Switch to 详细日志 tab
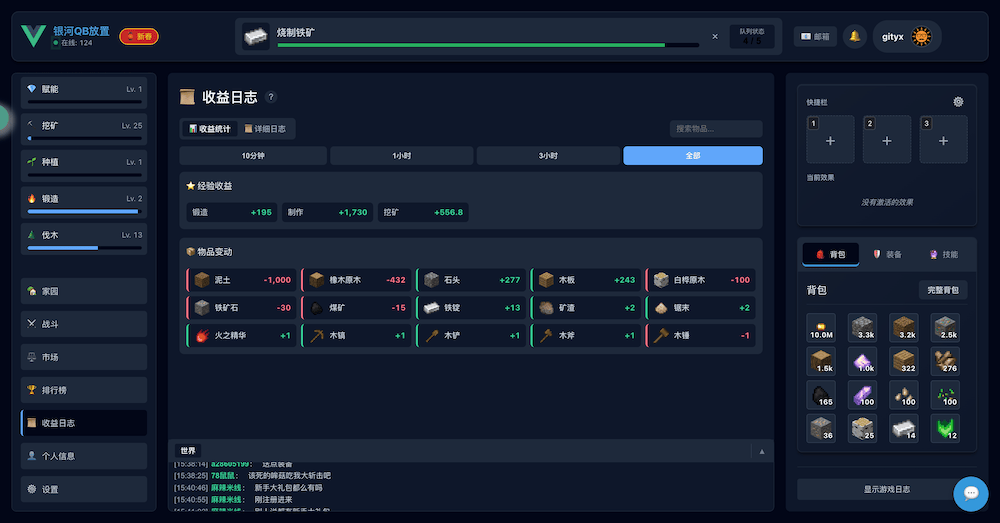This screenshot has height=523, width=1000. coord(266,129)
